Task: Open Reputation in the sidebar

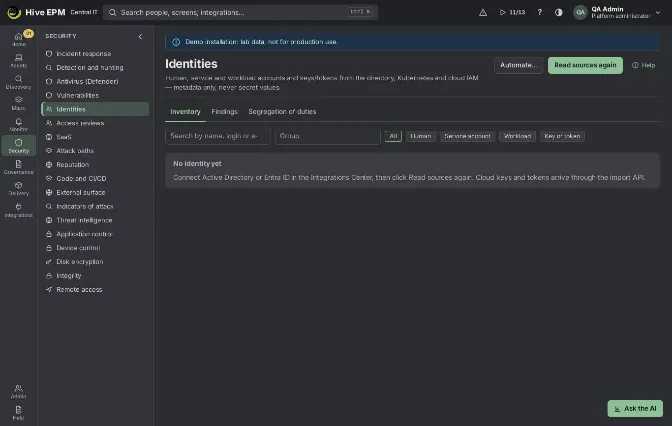Action: point(95,165)
